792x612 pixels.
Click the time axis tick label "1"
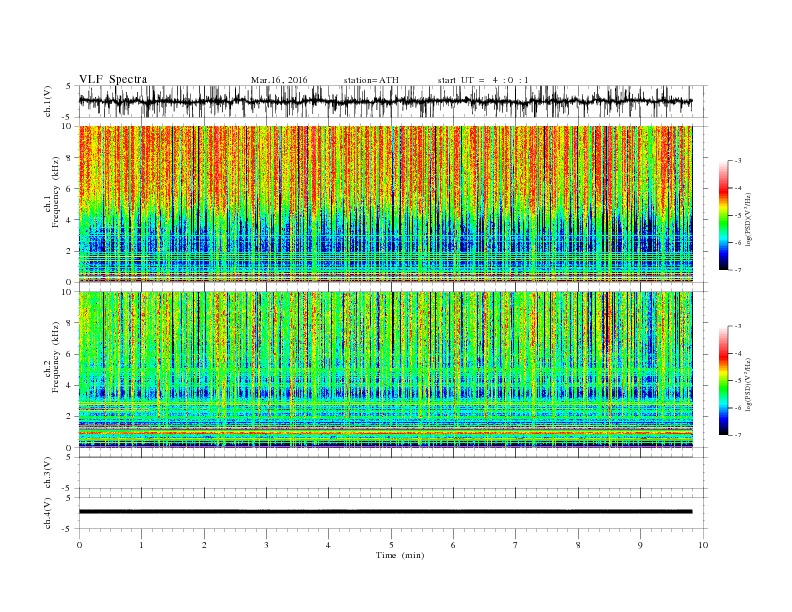[x=141, y=545]
